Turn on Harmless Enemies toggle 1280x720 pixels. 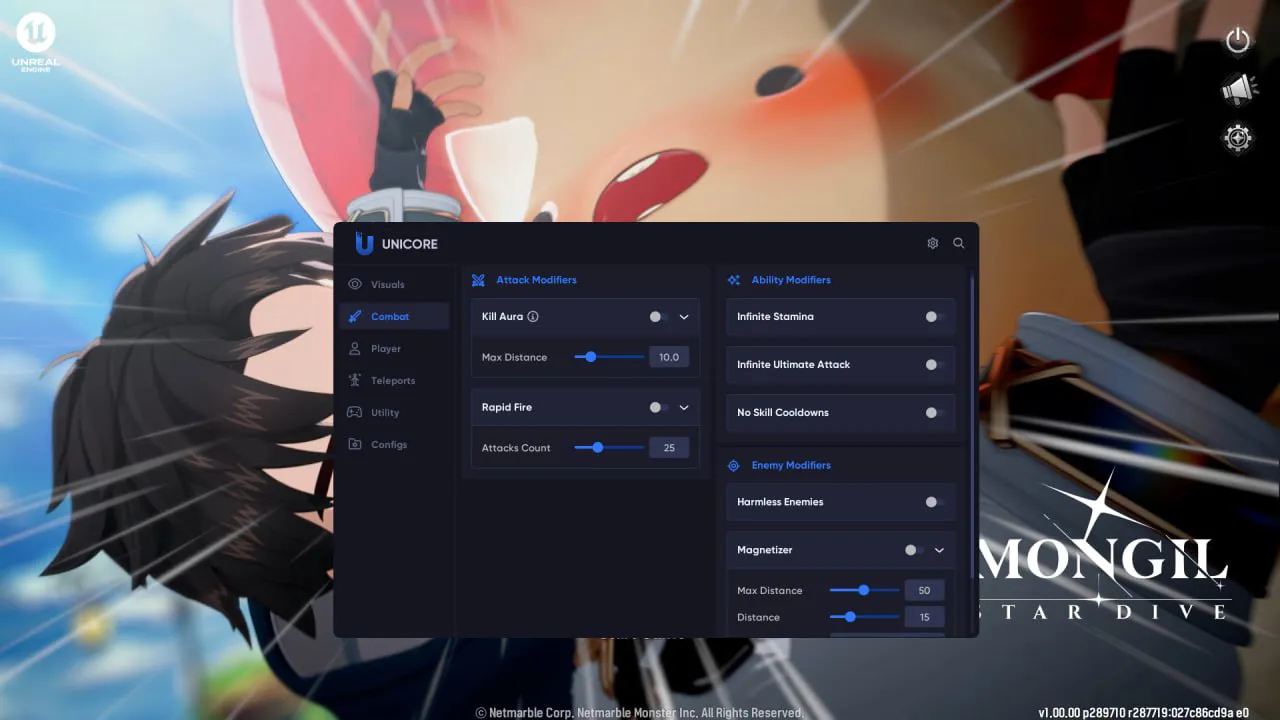coord(932,502)
